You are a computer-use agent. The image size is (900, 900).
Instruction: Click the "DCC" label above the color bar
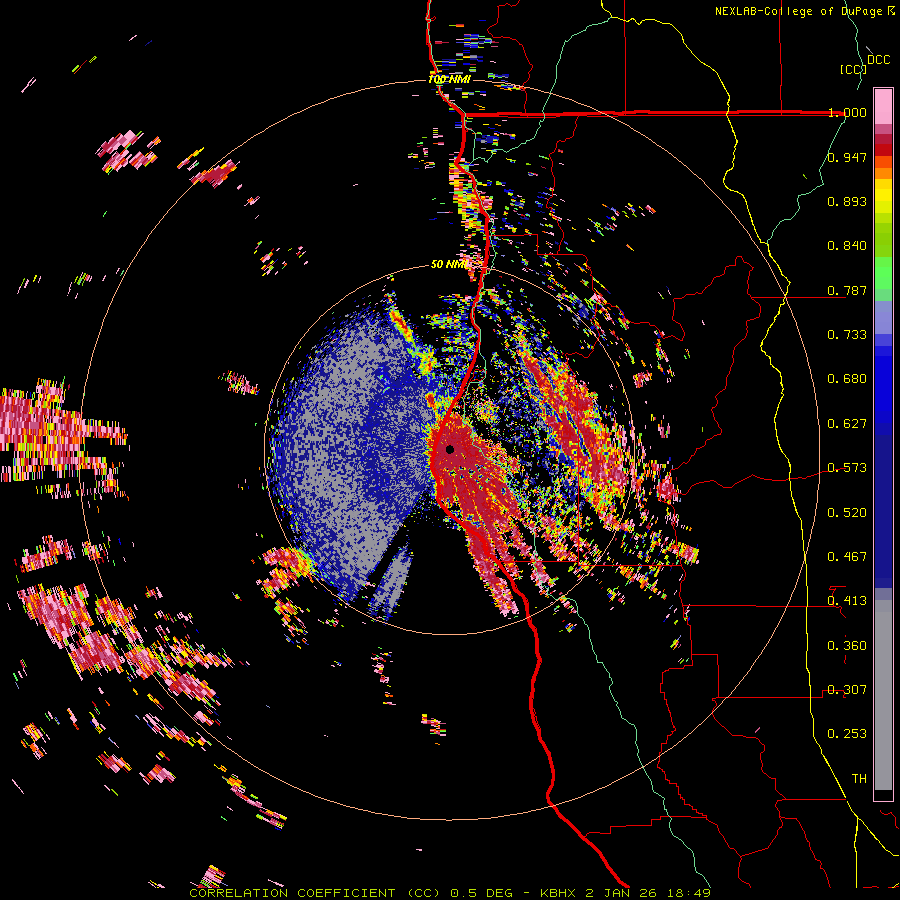pyautogui.click(x=878, y=60)
